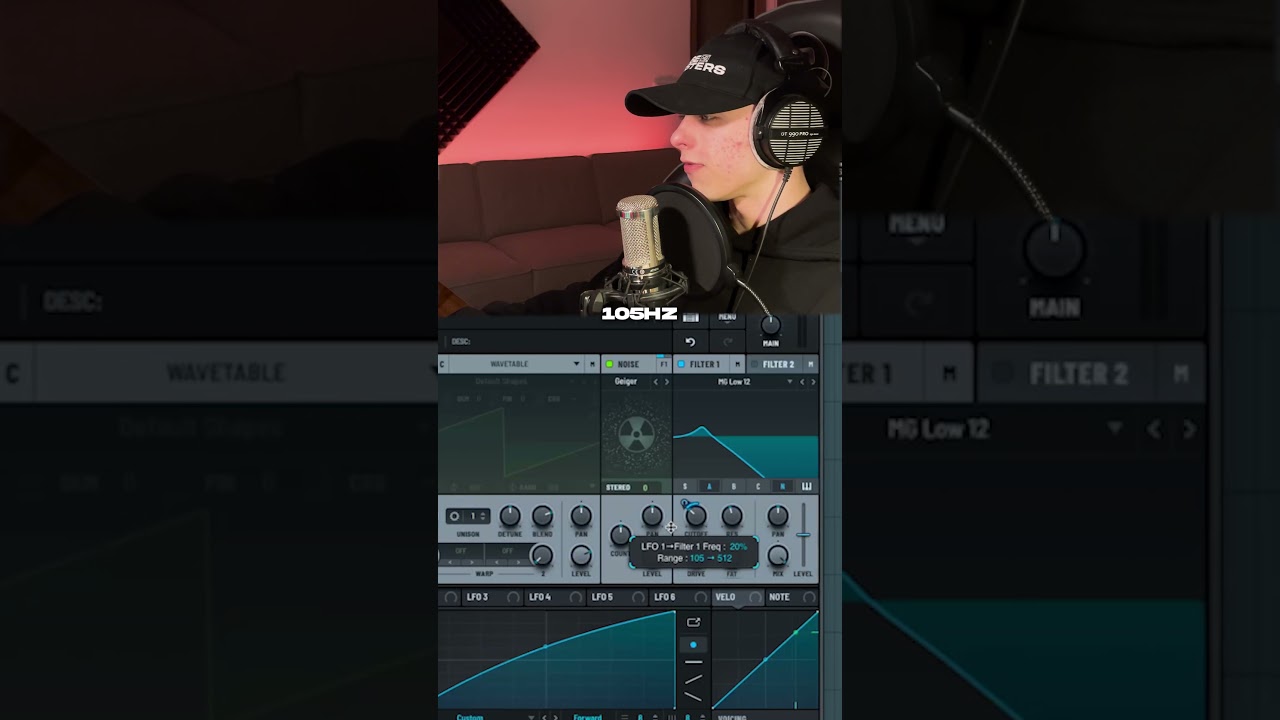The width and height of the screenshot is (1280, 720).
Task: Switch to the FILTER 2 tab
Action: [778, 364]
